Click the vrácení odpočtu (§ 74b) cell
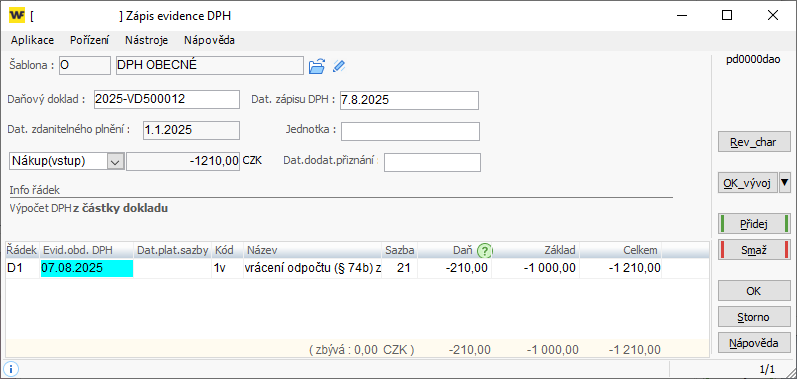Image resolution: width=797 pixels, height=379 pixels. 313,268
